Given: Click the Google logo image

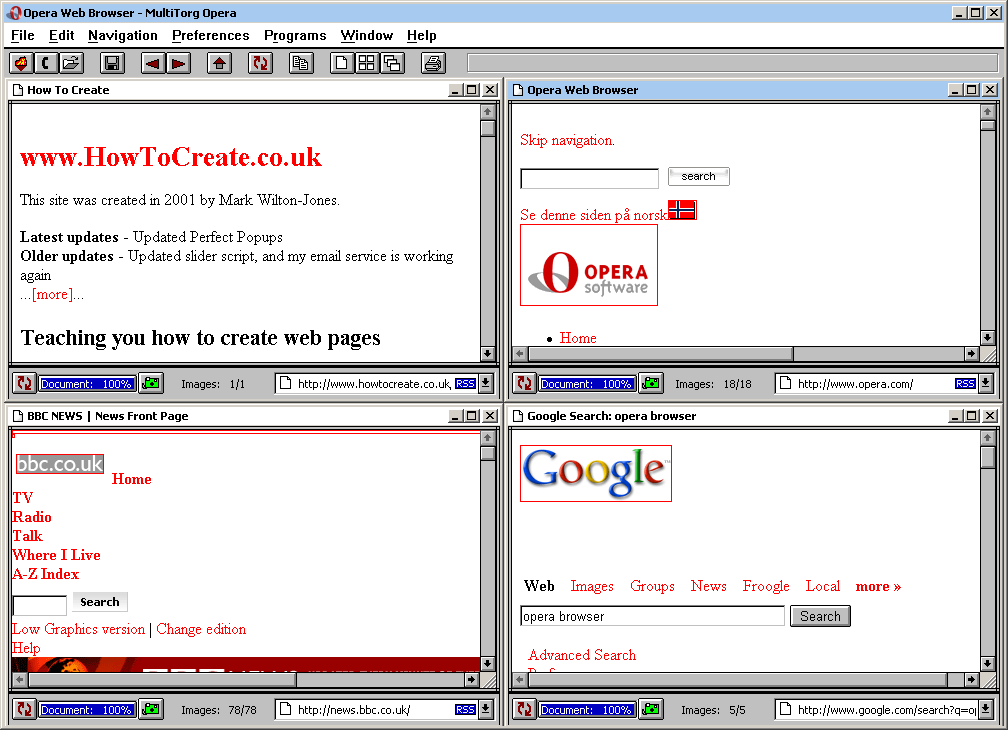Looking at the screenshot, I should [596, 473].
